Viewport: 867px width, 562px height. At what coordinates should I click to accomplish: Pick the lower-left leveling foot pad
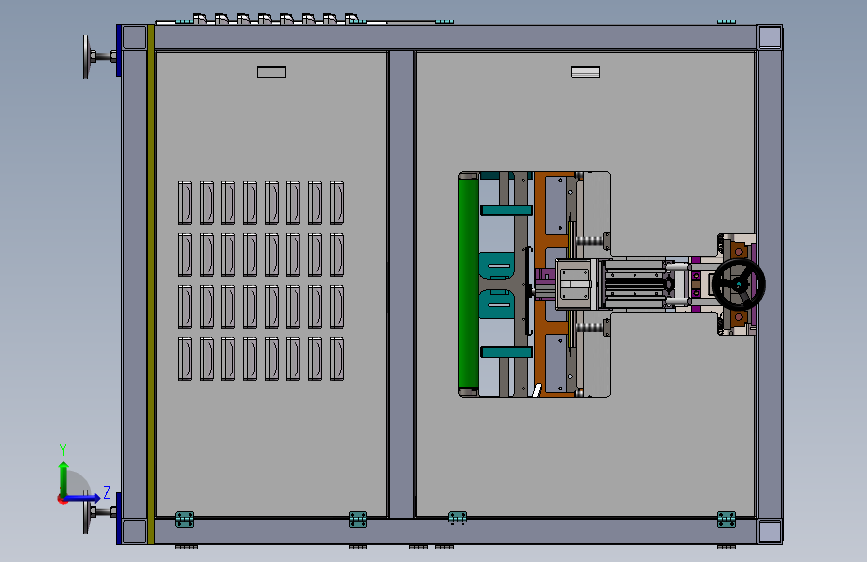[x=86, y=513]
